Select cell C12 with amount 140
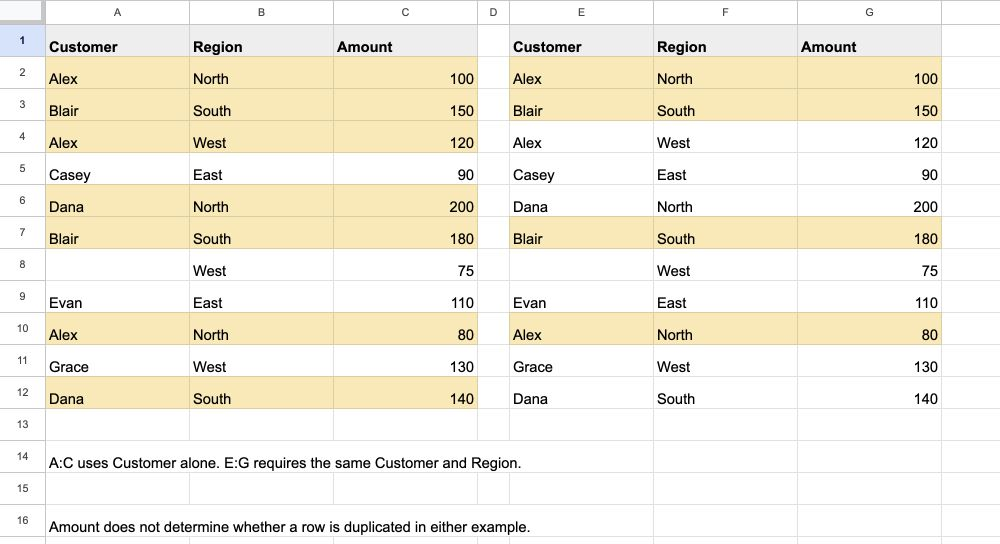The height and width of the screenshot is (544, 1000). click(405, 393)
